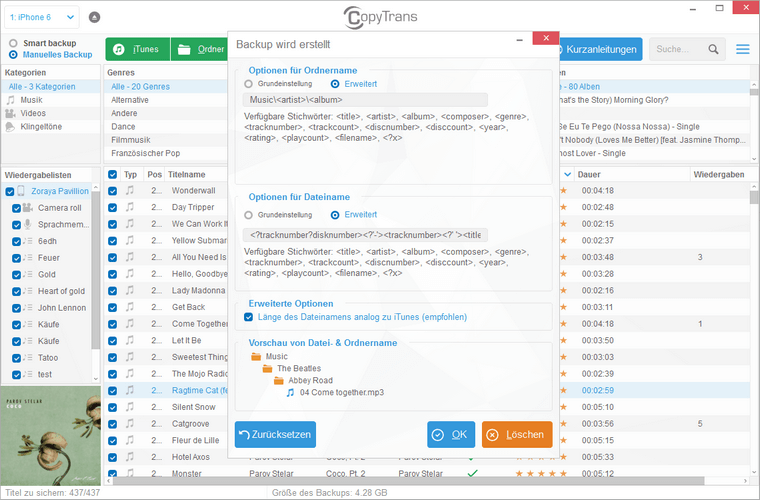The height and width of the screenshot is (500, 760).
Task: Uncheck the Heart of gold playlist checkbox
Action: point(16,291)
